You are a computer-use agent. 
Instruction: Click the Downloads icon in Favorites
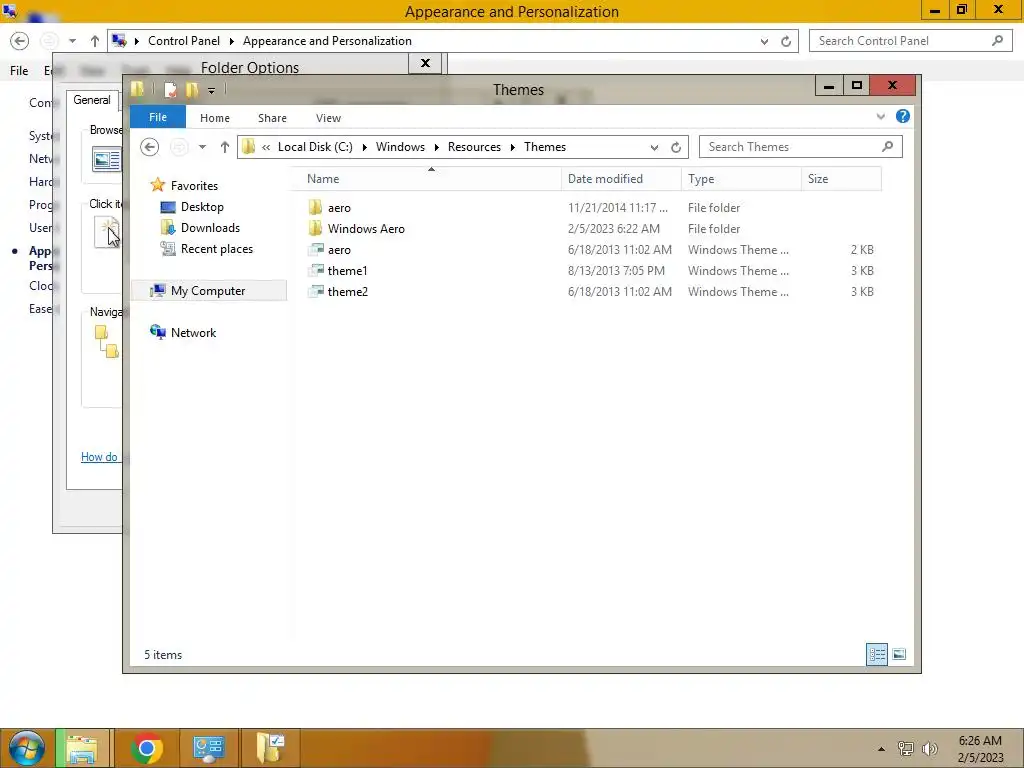tap(168, 228)
